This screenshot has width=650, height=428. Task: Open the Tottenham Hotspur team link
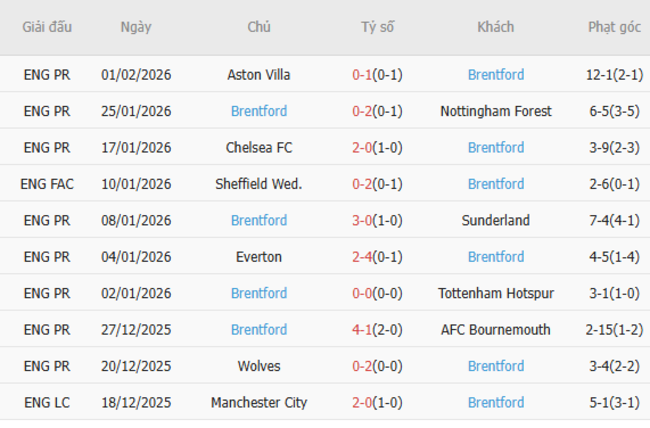[495, 293]
